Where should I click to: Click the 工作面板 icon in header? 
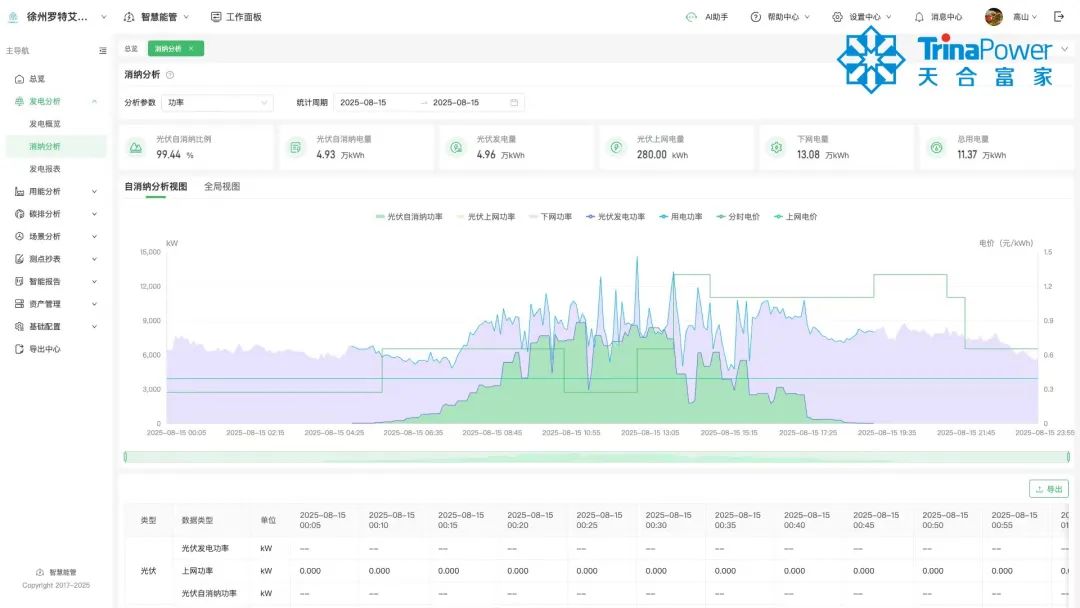tap(216, 17)
